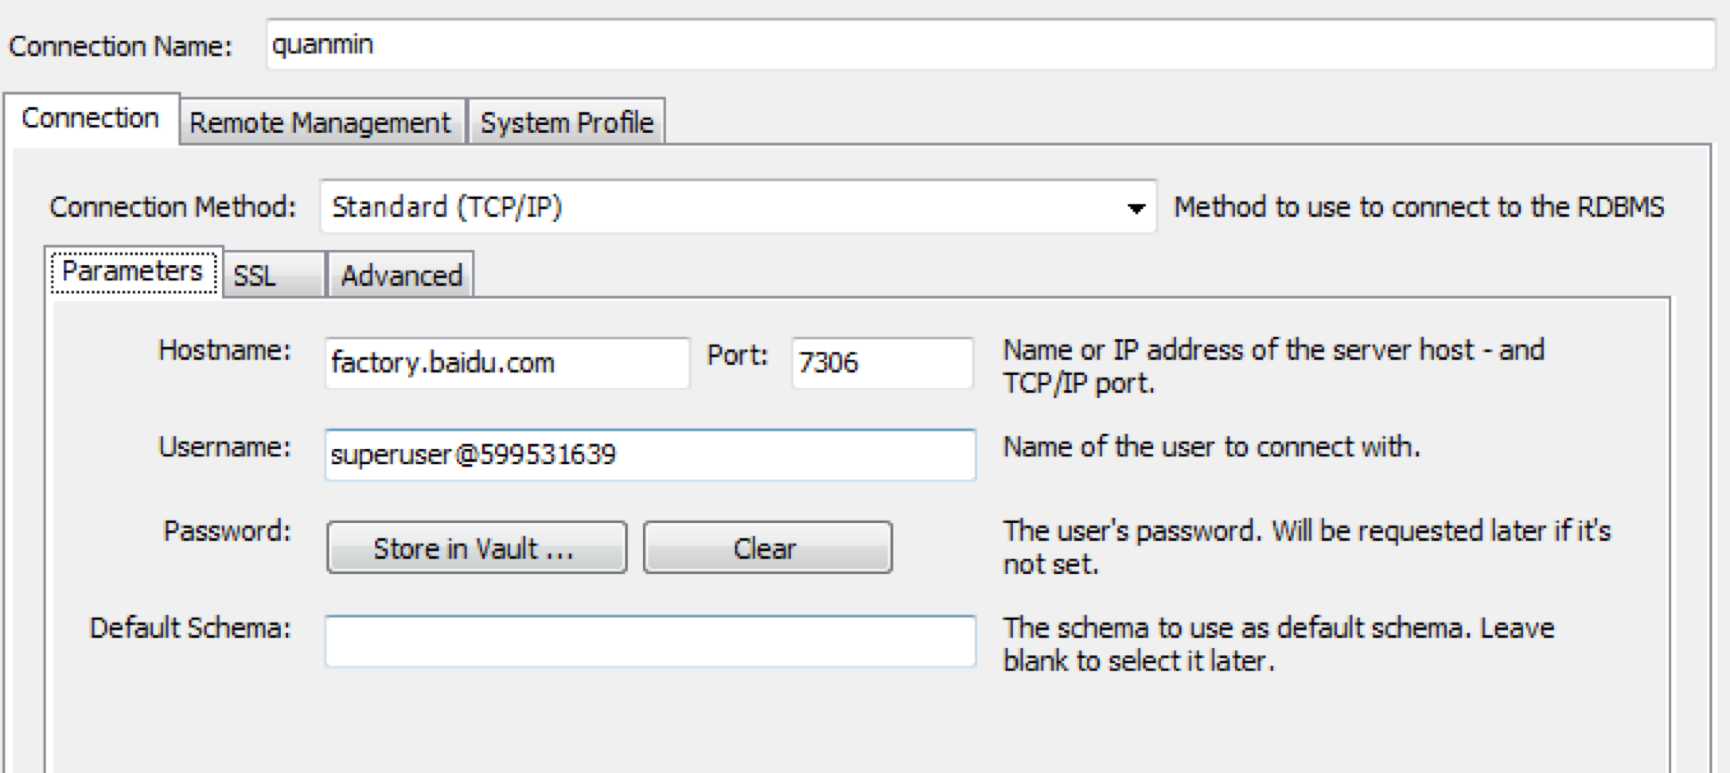Click the Password label text
Screen dimensions: 1730x773
[227, 531]
